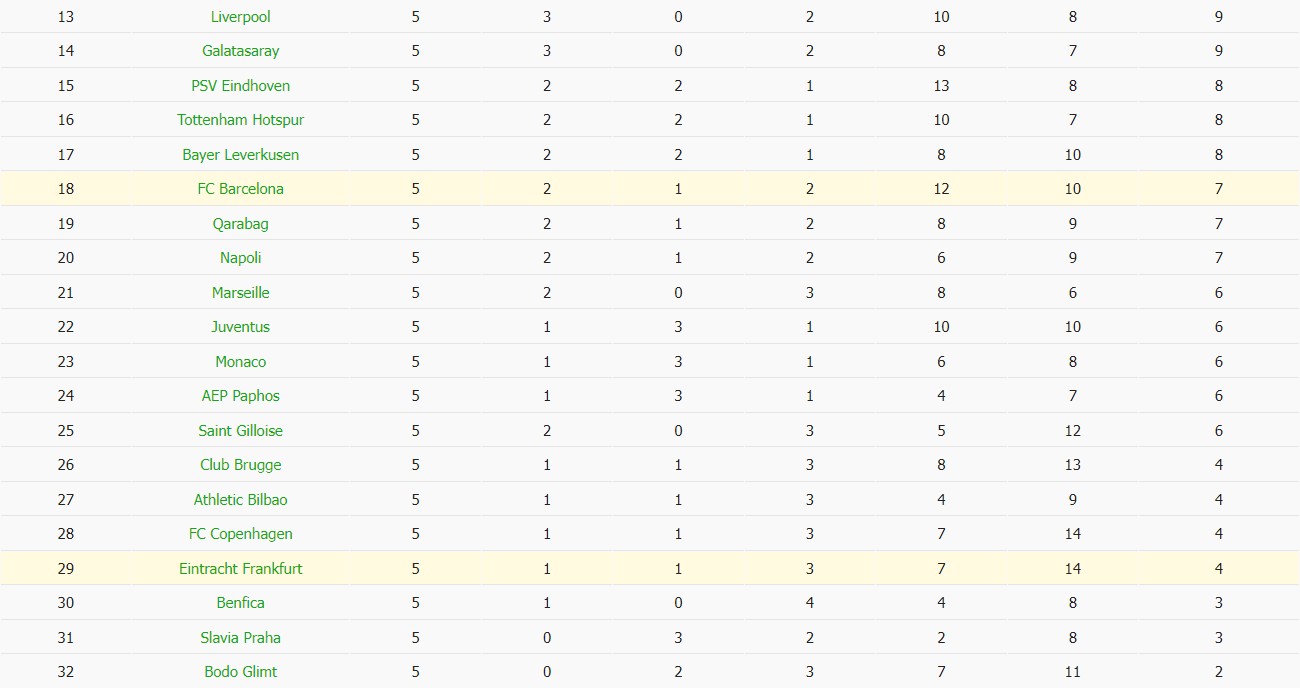Select the Marseille team link

(x=241, y=293)
